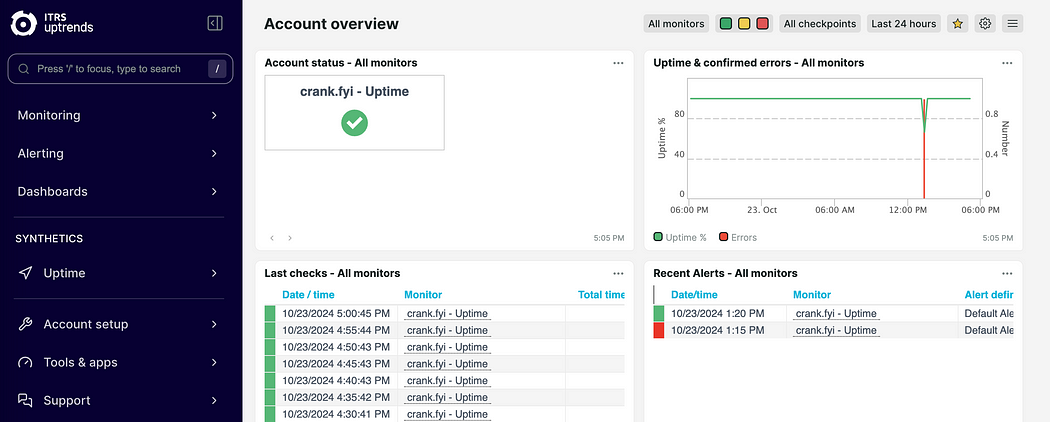Focus the sidebar search field
Viewport: 1050px width, 422px height.
point(121,68)
